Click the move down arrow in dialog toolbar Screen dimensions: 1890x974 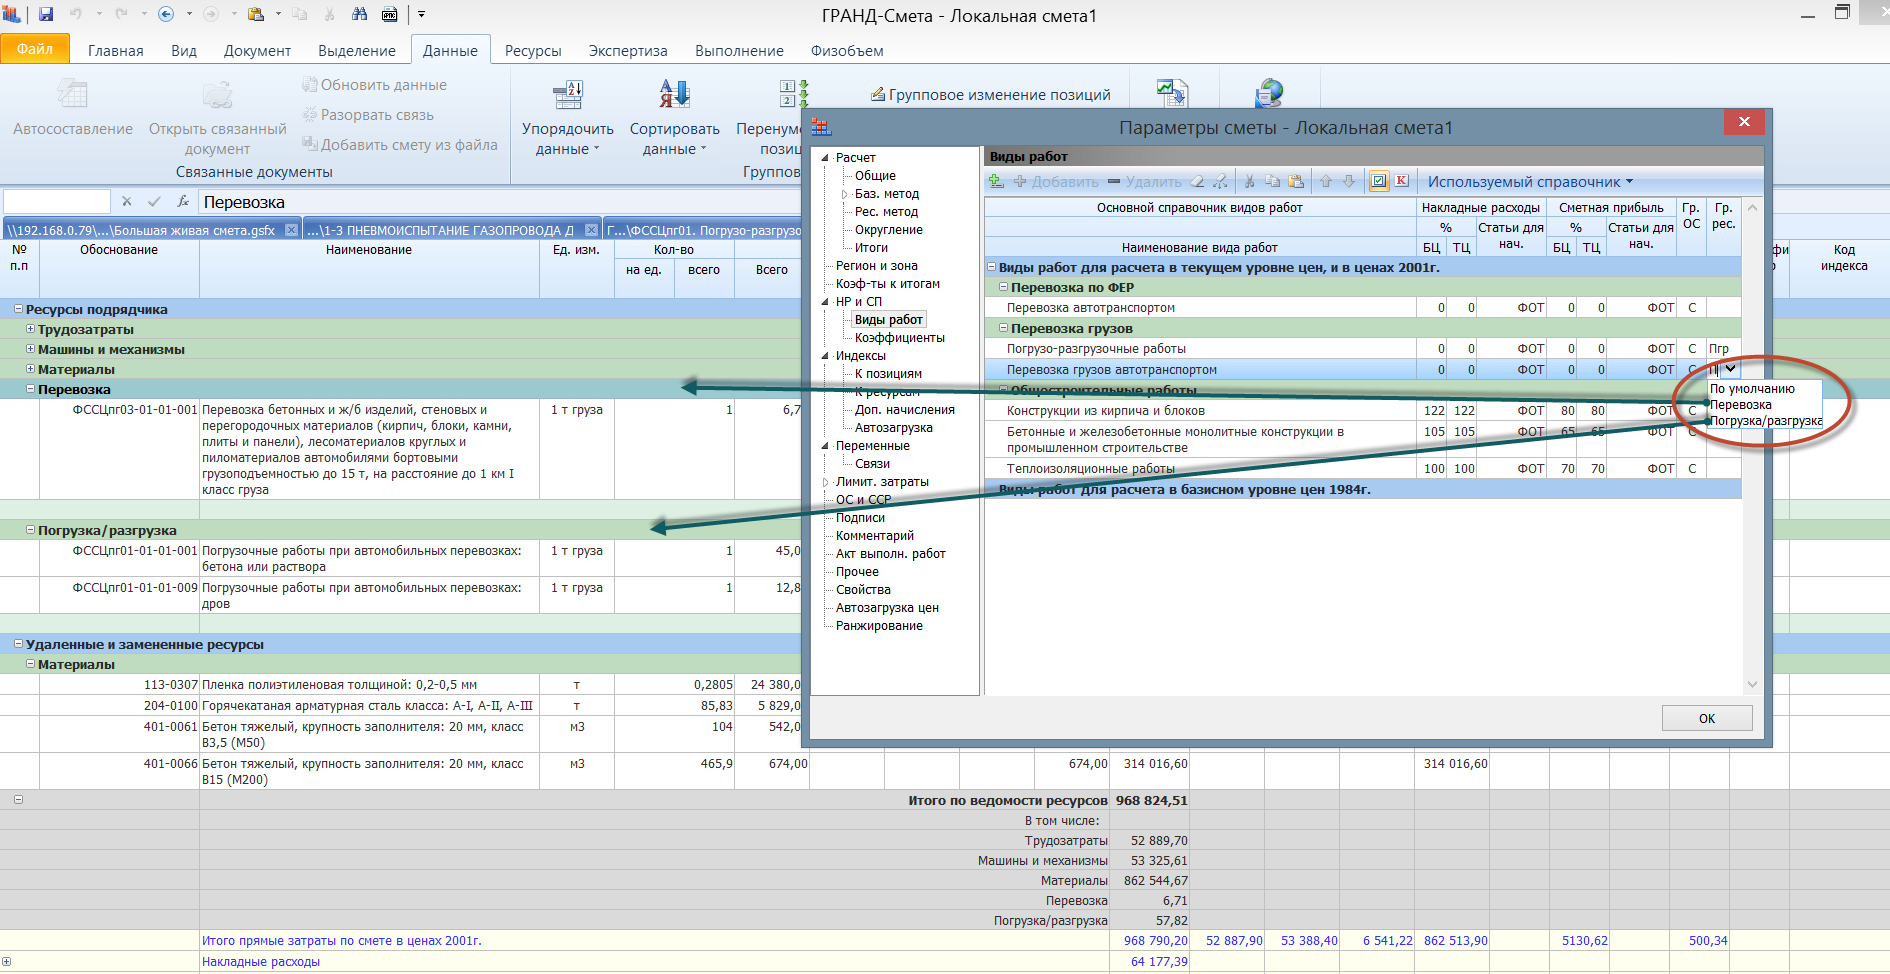[1349, 181]
